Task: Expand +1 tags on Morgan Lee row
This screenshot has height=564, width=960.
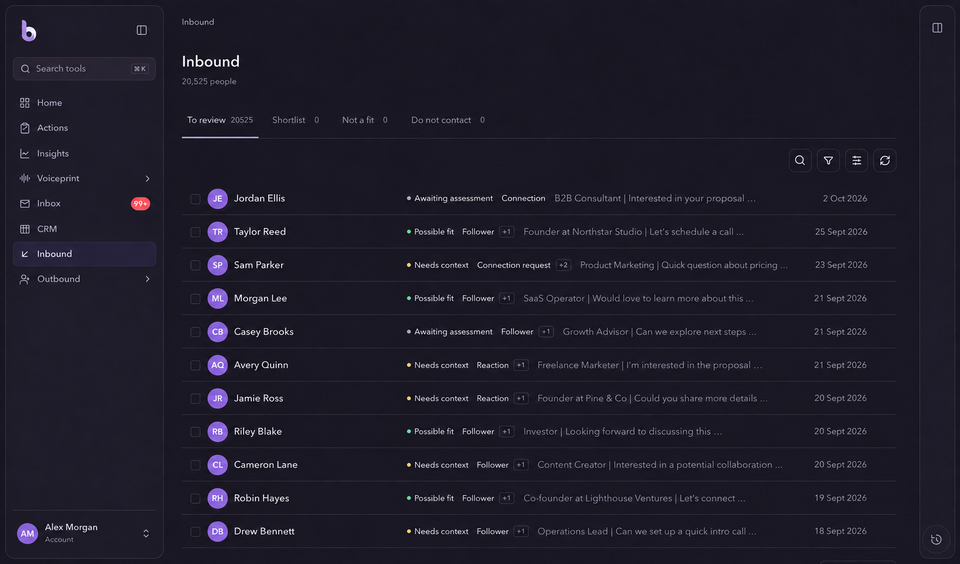Action: point(506,298)
